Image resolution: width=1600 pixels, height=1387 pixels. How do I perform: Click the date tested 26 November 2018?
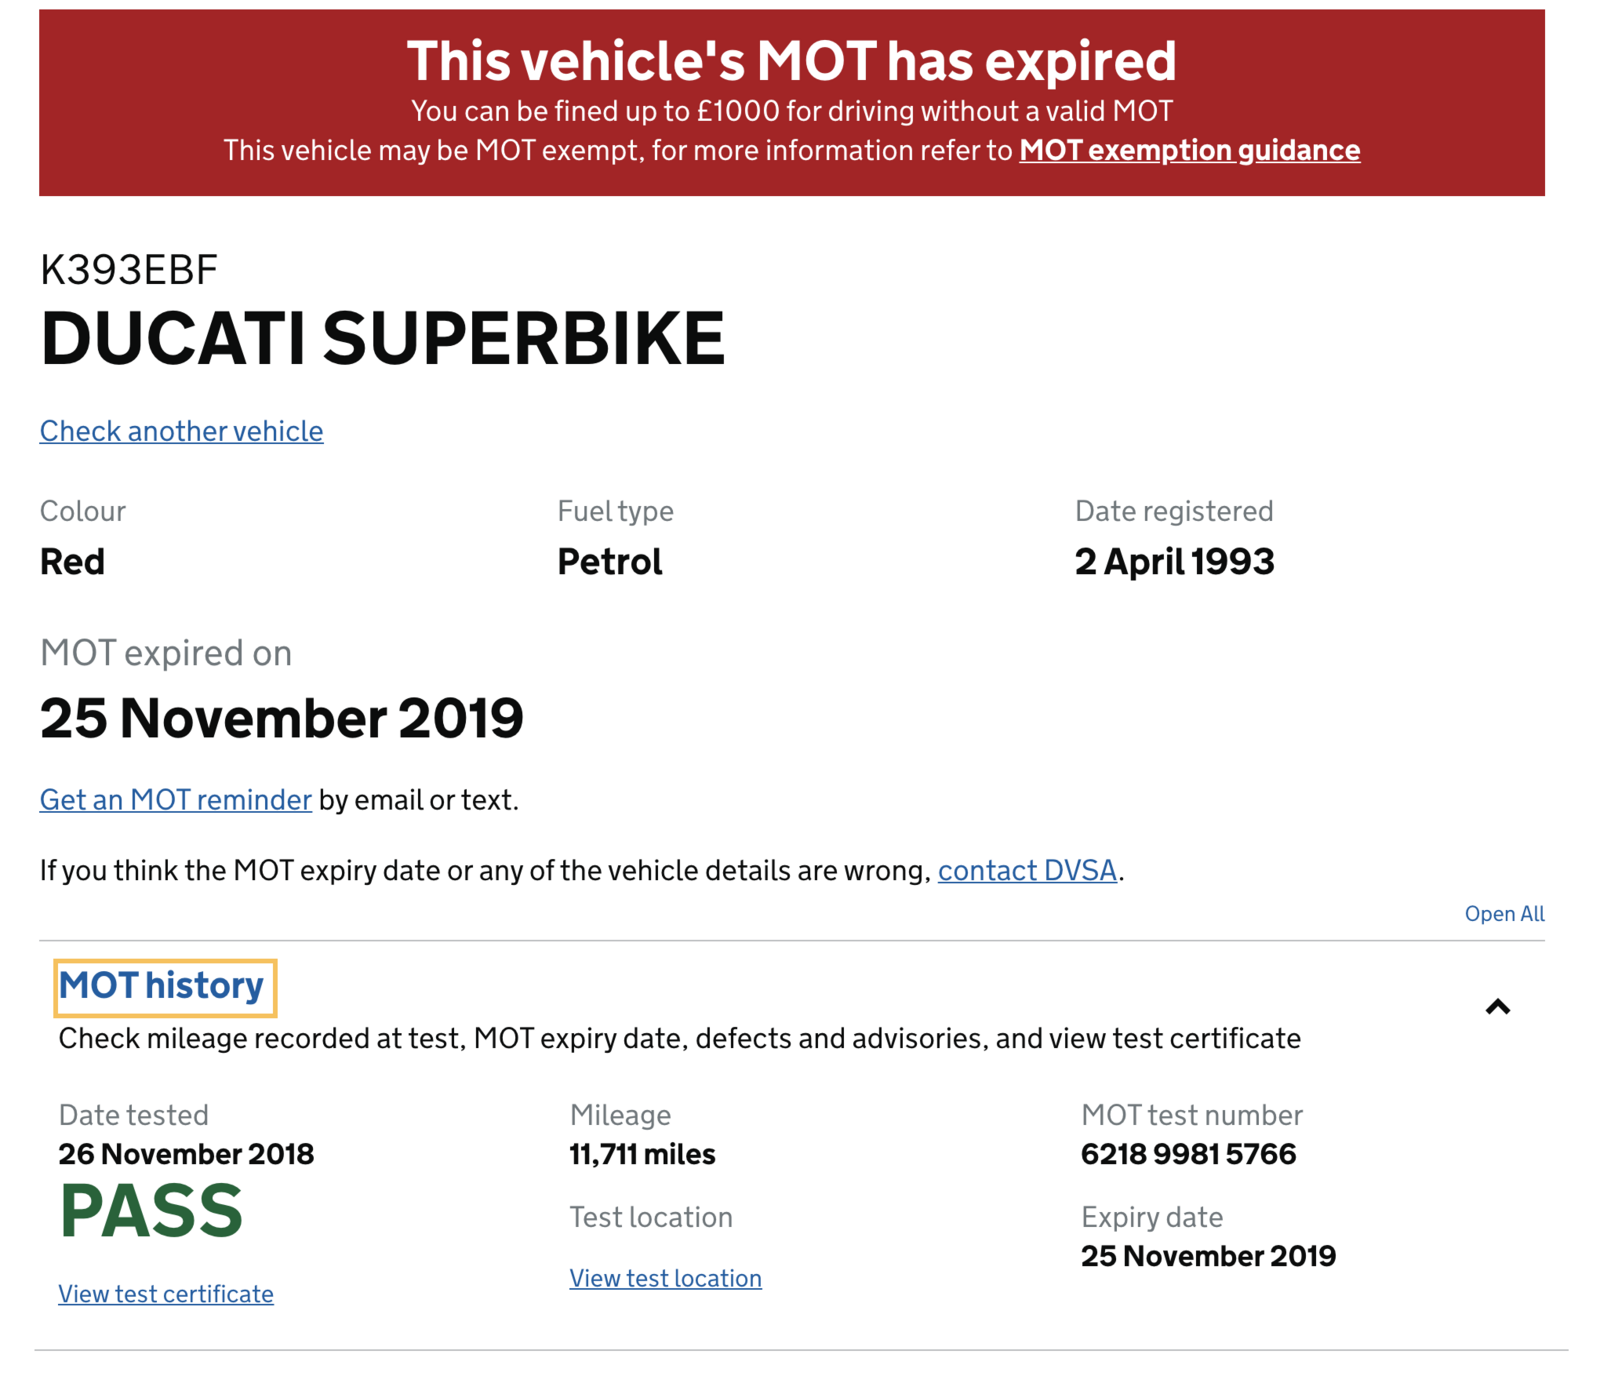click(x=186, y=1155)
